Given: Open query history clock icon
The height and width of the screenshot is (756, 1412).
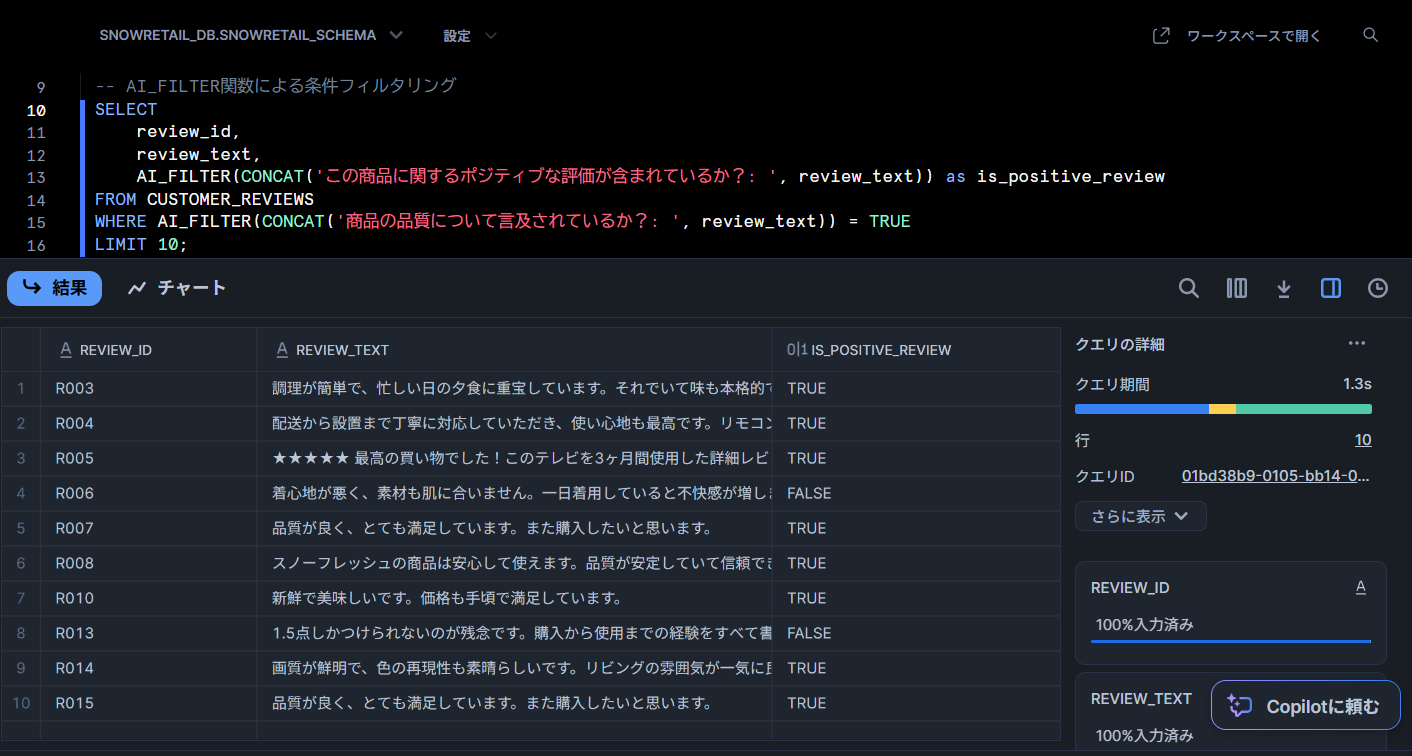Looking at the screenshot, I should (1378, 288).
